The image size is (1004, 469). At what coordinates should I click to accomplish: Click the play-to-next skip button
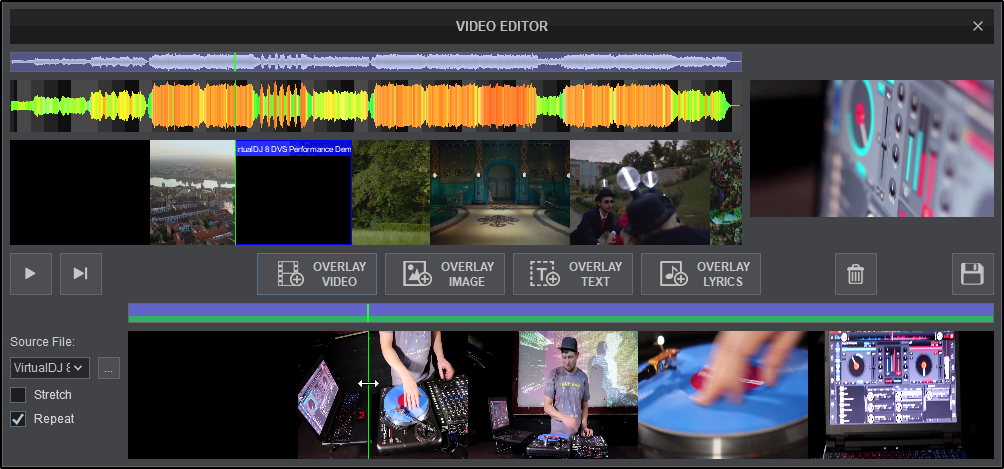tap(80, 274)
